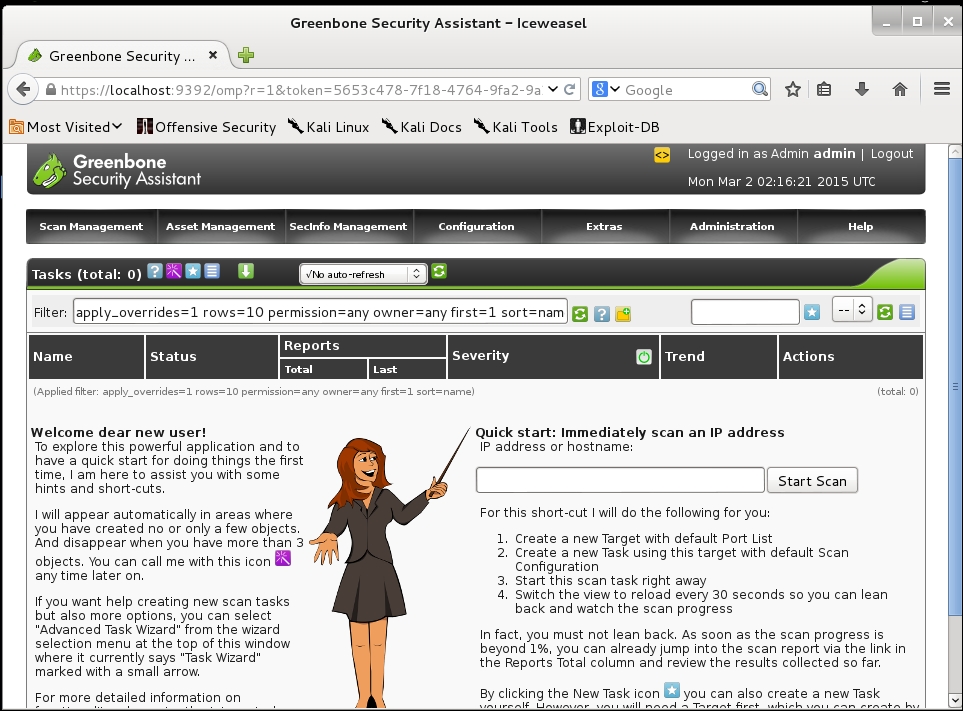
Task: Click search magnifier in Google box
Action: point(760,90)
